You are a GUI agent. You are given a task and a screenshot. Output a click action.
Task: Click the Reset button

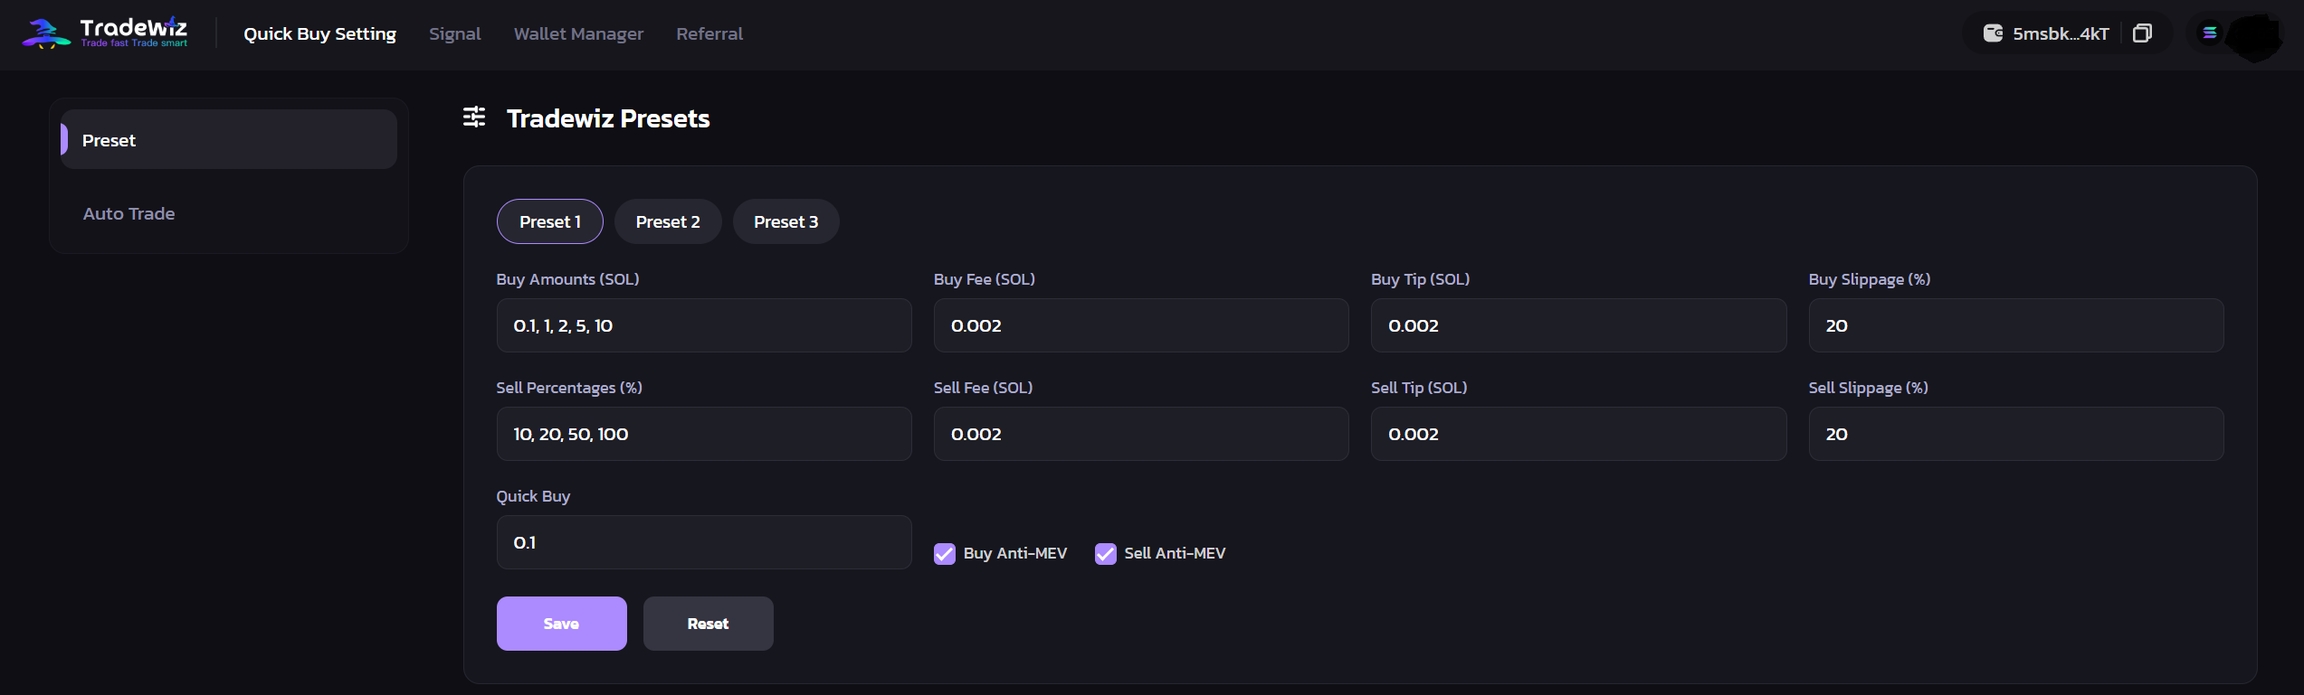coord(708,623)
